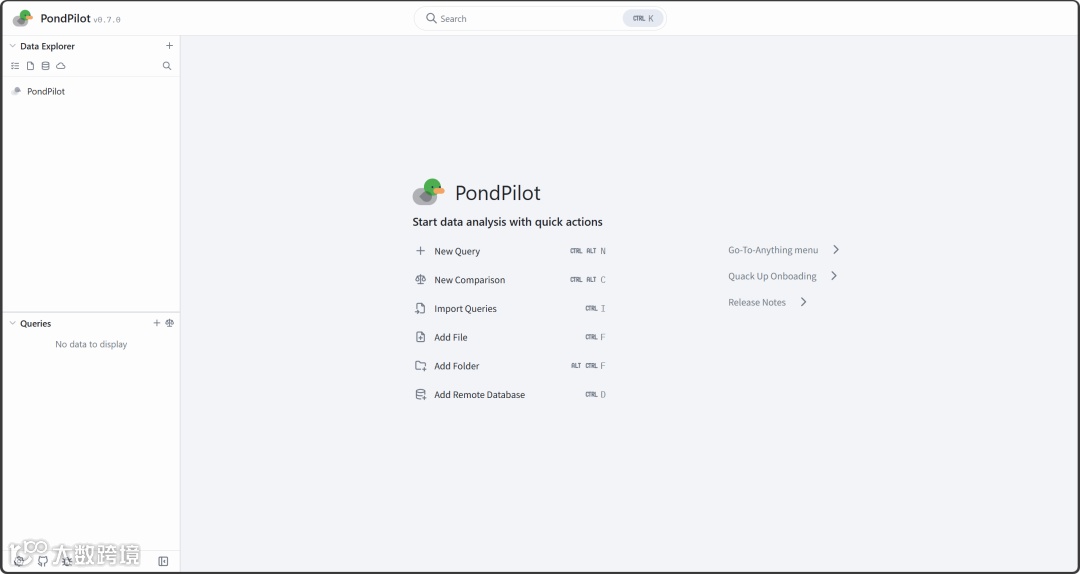1080x574 pixels.
Task: Report a bug via bug icon
Action: pos(67,561)
